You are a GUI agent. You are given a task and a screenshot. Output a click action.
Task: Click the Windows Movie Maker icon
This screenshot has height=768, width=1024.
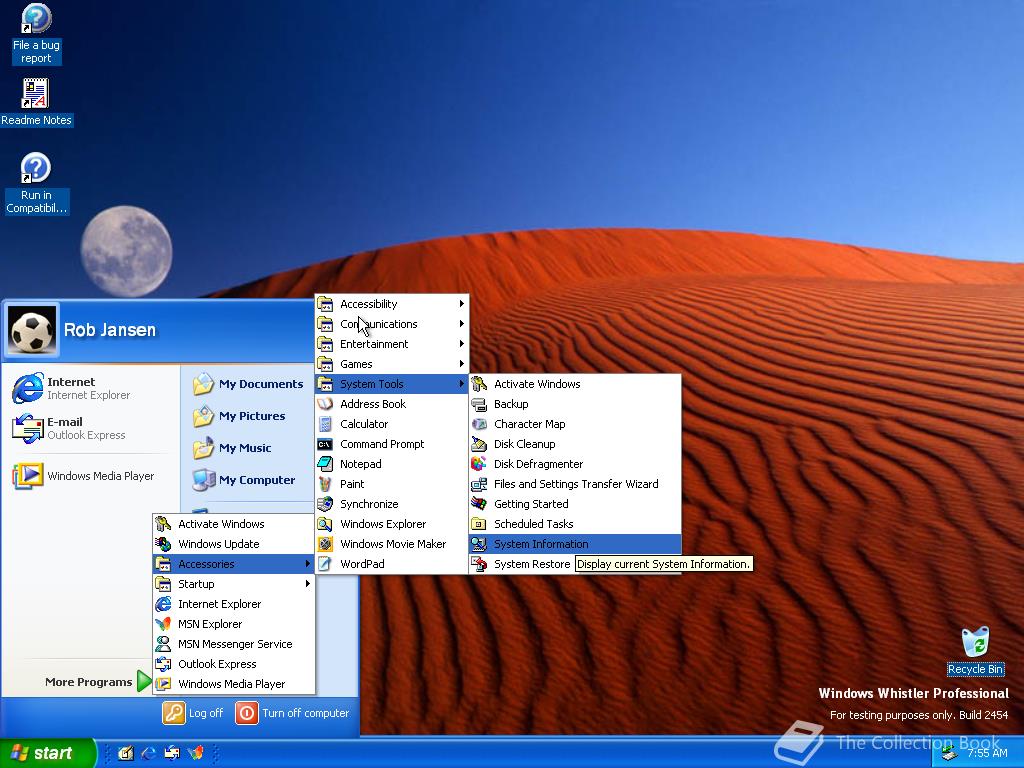(325, 544)
